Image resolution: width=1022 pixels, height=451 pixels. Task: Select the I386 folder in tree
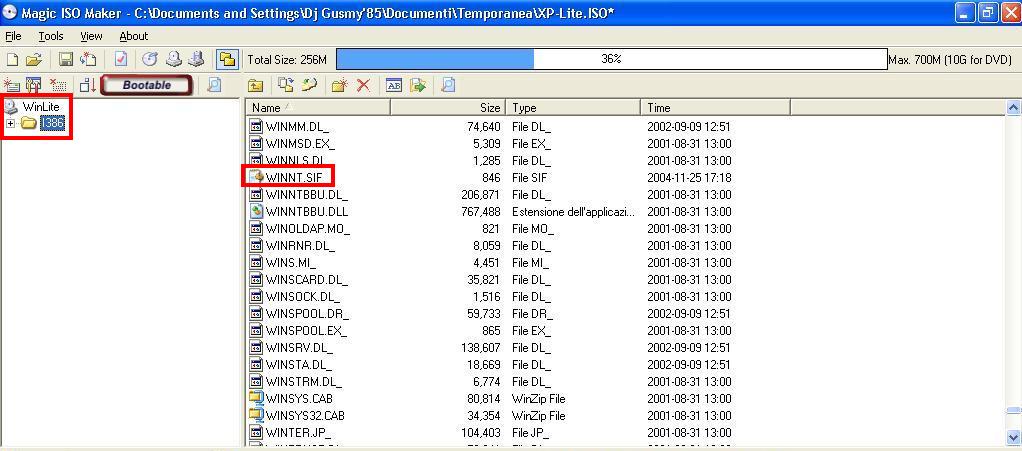52,123
